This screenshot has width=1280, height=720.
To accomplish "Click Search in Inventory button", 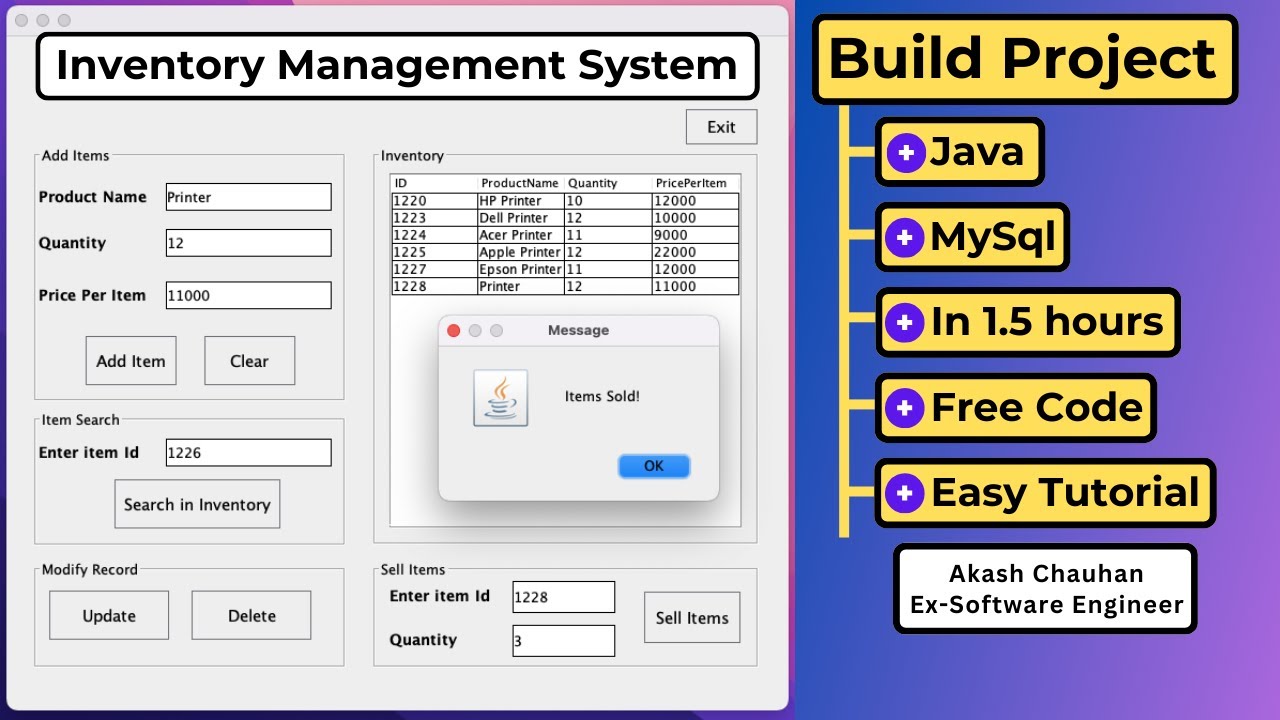I will pos(197,504).
